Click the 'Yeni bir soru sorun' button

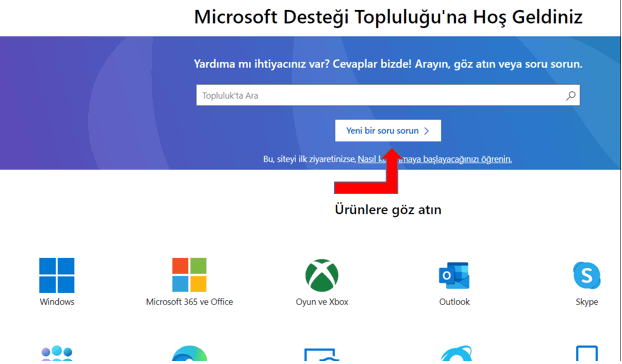pos(388,130)
